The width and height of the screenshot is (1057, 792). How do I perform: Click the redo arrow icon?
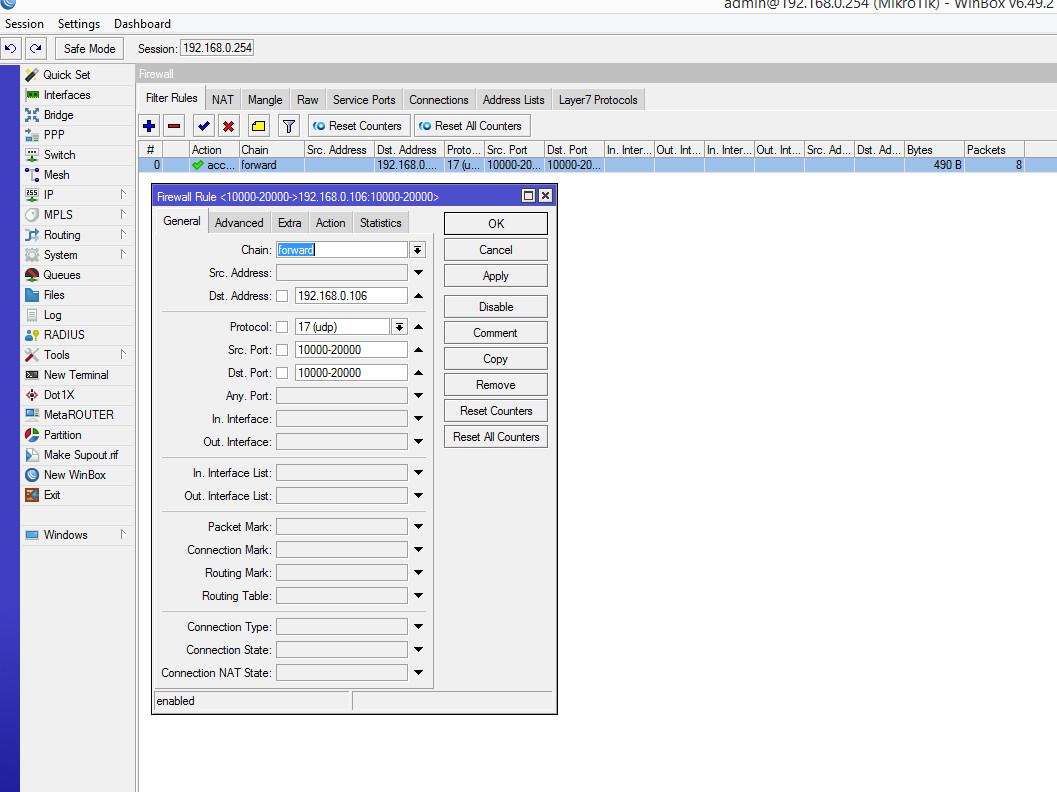(x=36, y=49)
